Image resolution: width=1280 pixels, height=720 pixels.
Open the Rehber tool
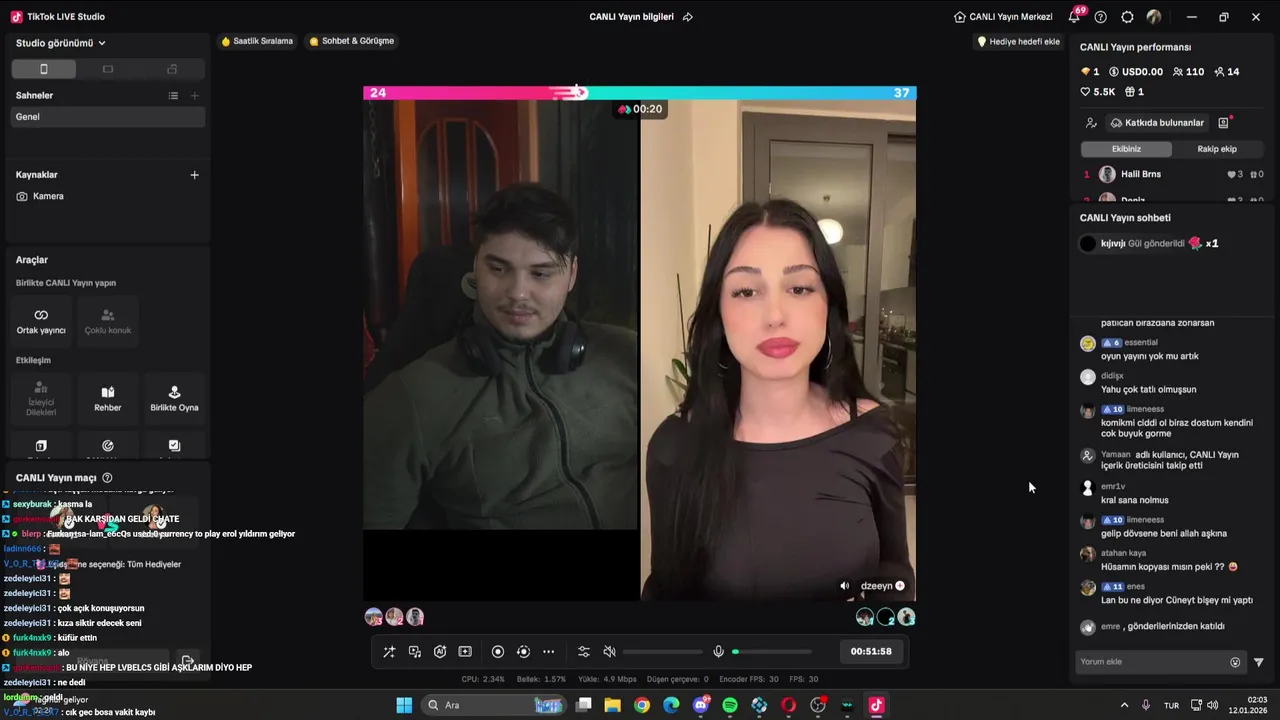[108, 399]
